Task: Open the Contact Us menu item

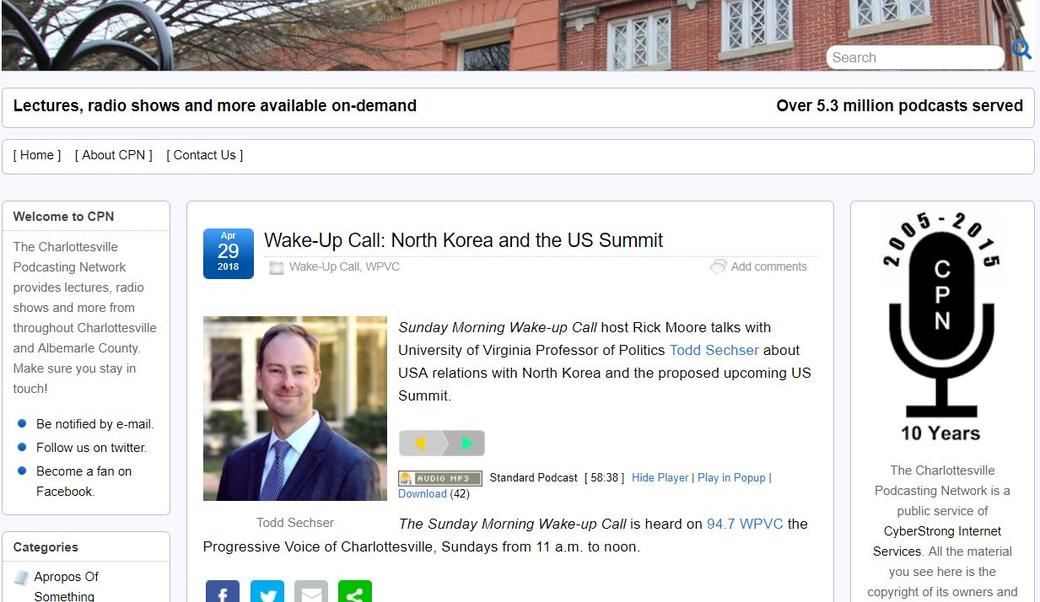Action: point(204,155)
